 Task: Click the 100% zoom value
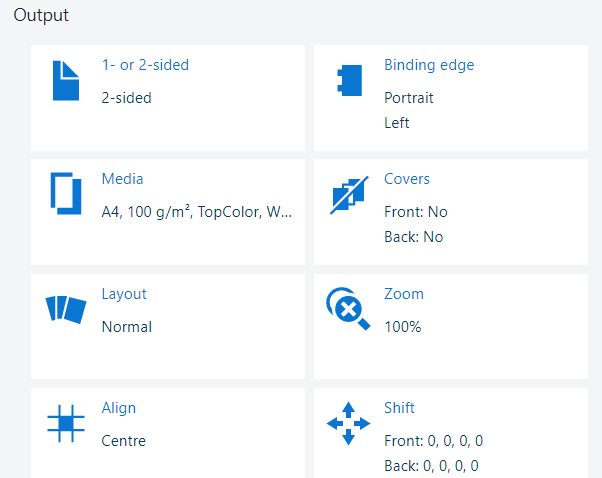click(x=403, y=326)
